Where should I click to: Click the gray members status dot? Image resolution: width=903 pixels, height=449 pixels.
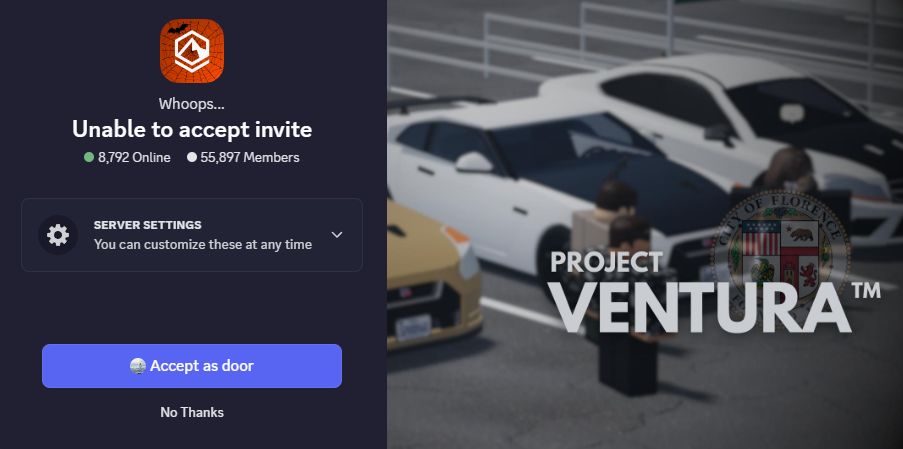pyautogui.click(x=192, y=157)
